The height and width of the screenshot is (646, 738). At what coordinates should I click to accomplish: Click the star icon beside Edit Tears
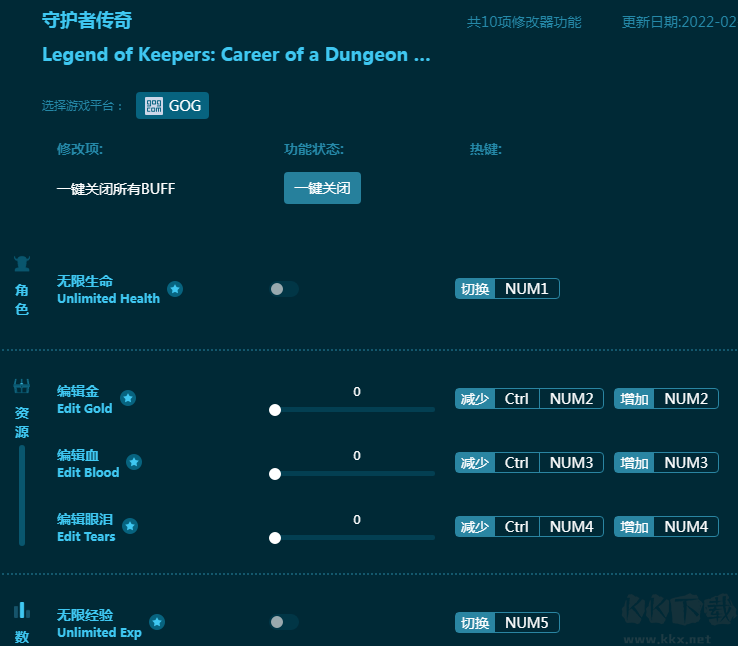tap(130, 526)
